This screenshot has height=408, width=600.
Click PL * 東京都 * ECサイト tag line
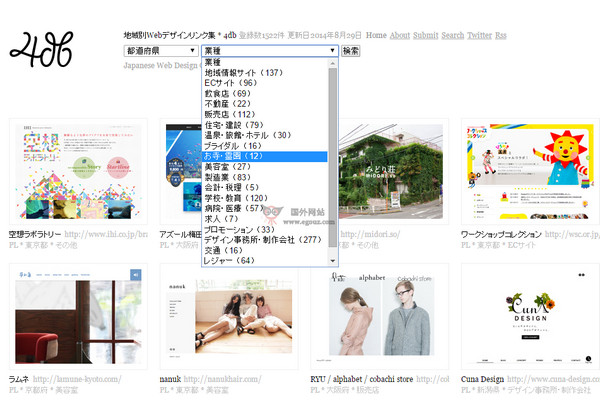click(x=498, y=245)
